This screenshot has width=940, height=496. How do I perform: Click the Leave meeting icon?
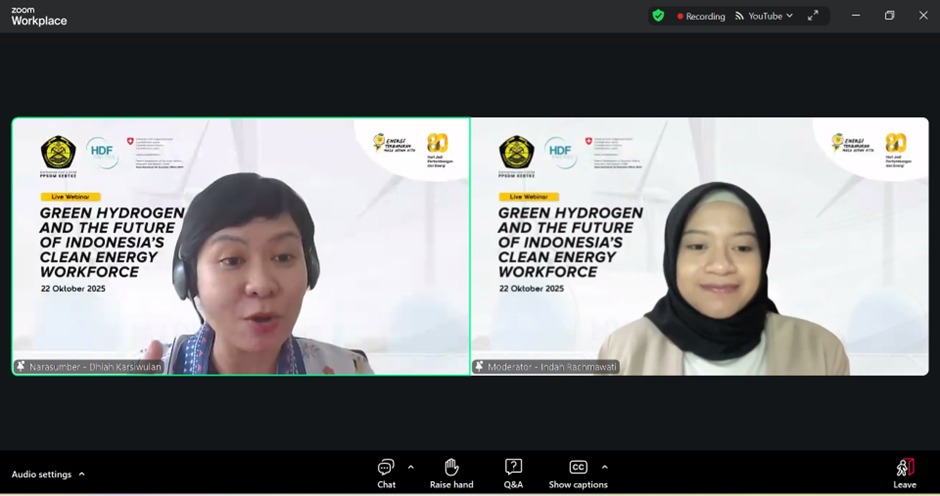point(904,468)
